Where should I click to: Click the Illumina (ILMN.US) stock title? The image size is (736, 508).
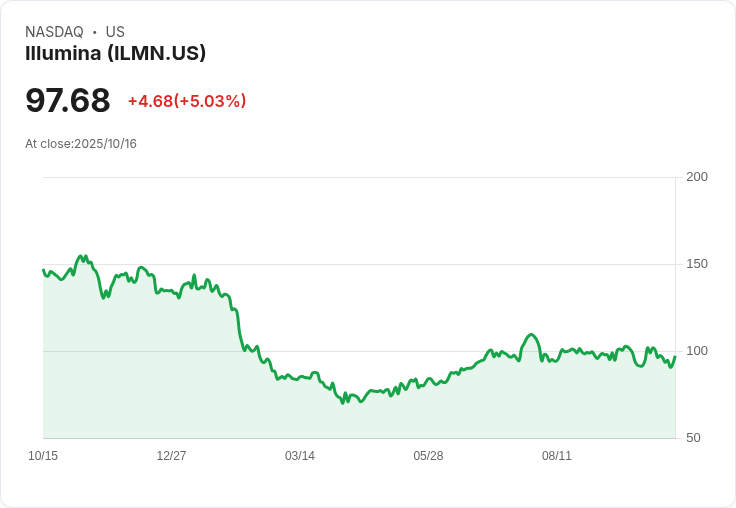115,53
